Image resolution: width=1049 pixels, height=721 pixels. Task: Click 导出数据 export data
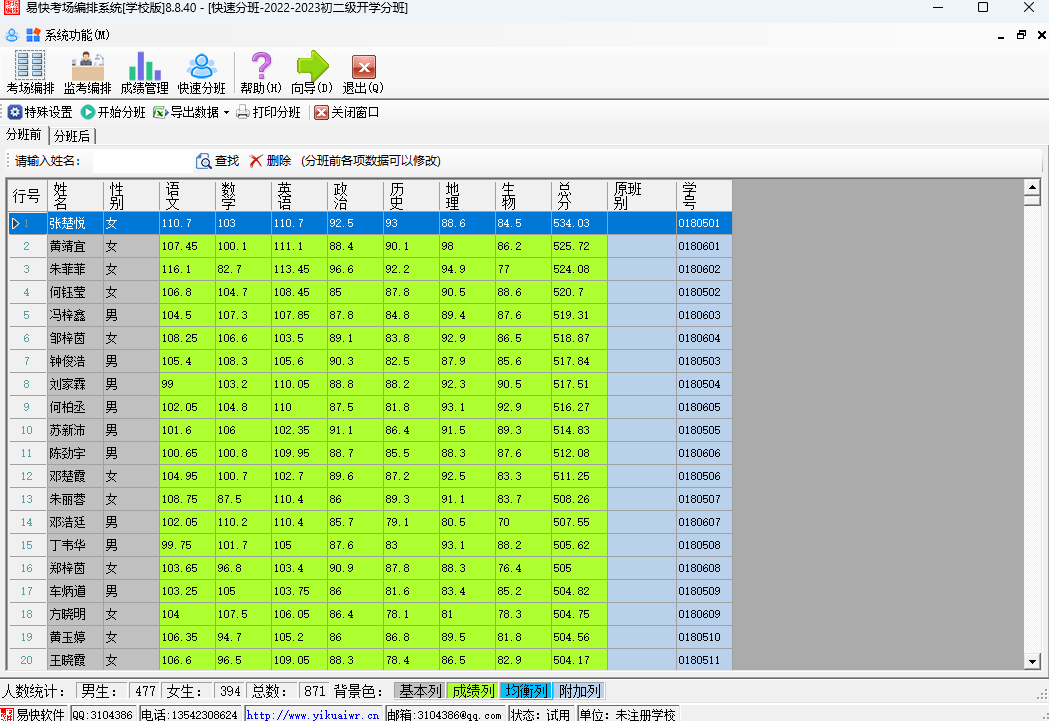186,112
